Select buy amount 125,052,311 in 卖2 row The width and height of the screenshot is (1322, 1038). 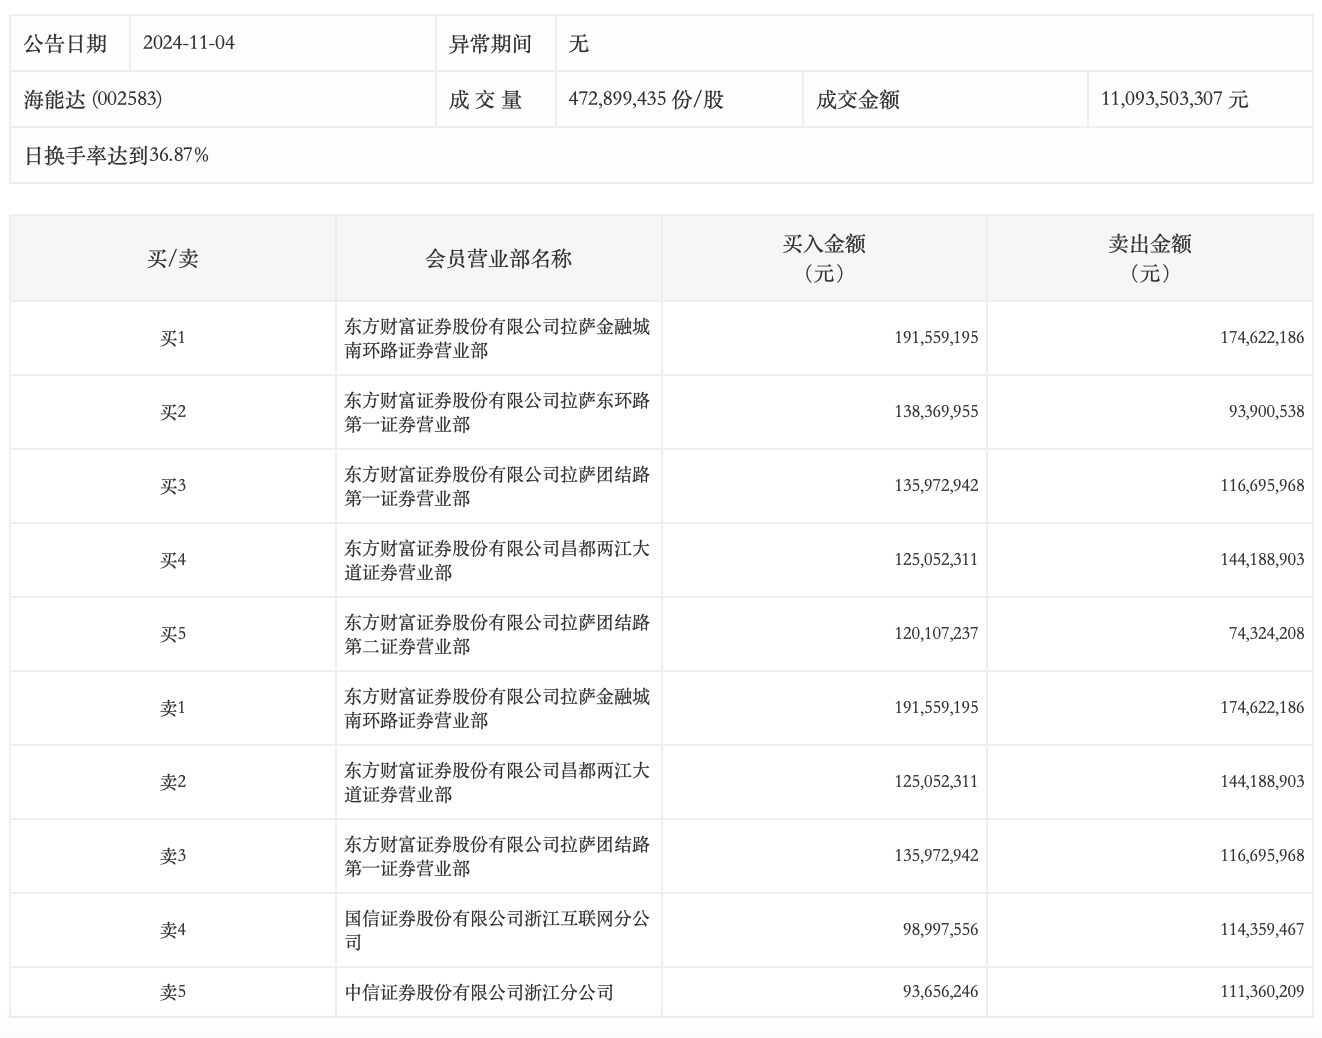point(936,782)
